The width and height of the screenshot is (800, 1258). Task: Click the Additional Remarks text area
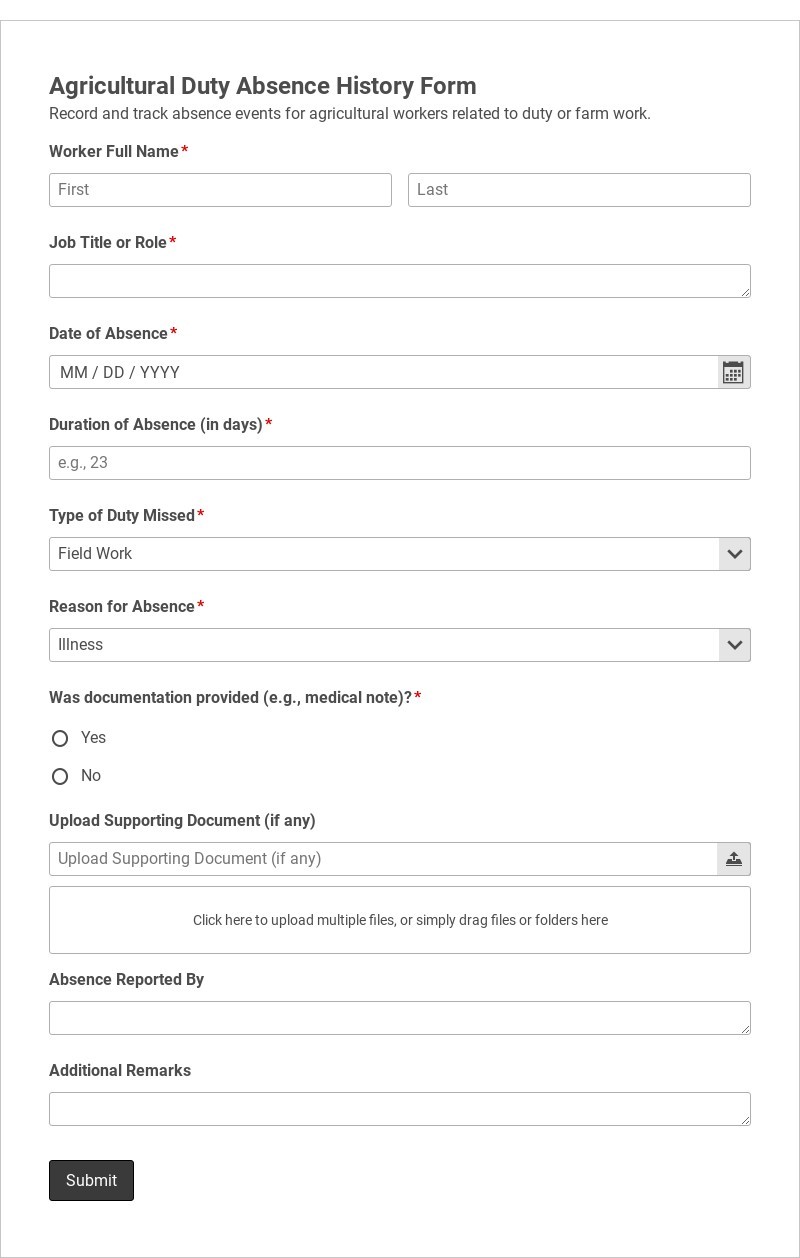click(x=400, y=1109)
